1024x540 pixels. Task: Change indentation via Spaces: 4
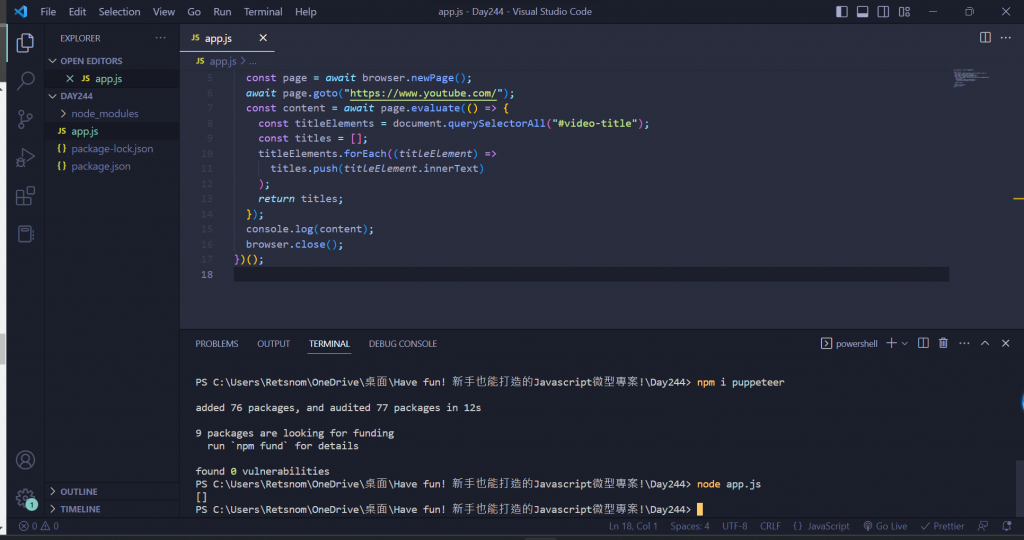coord(690,526)
